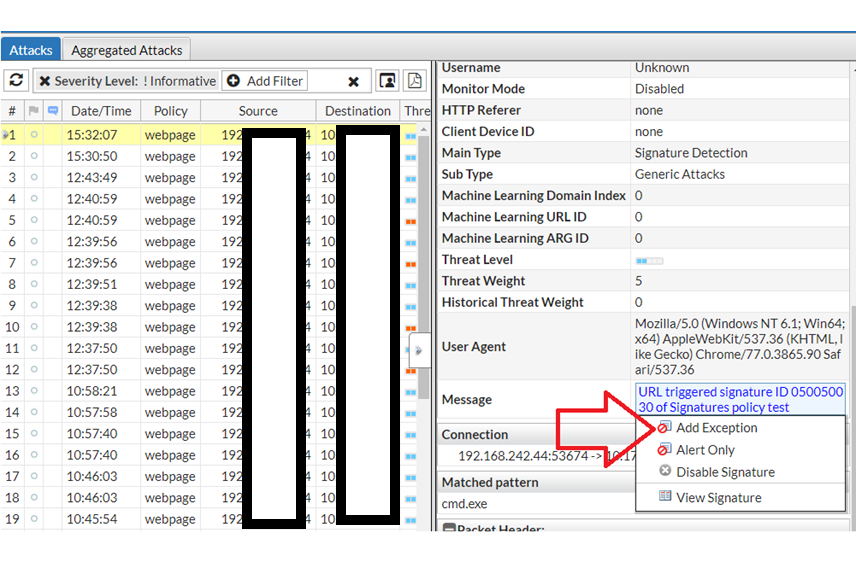Export the log as PDF
This screenshot has height=564, width=856.
click(x=414, y=81)
